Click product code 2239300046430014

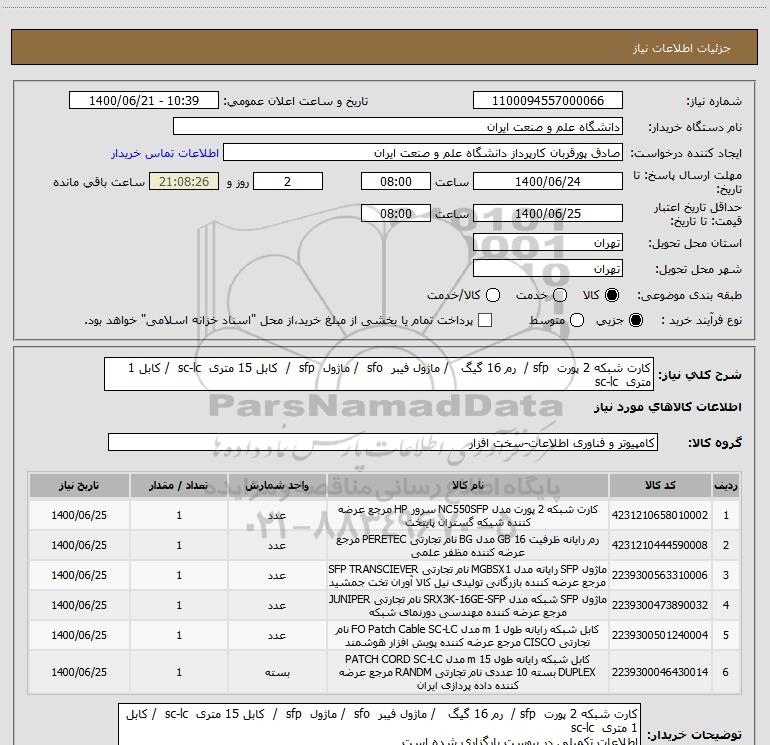(x=660, y=672)
